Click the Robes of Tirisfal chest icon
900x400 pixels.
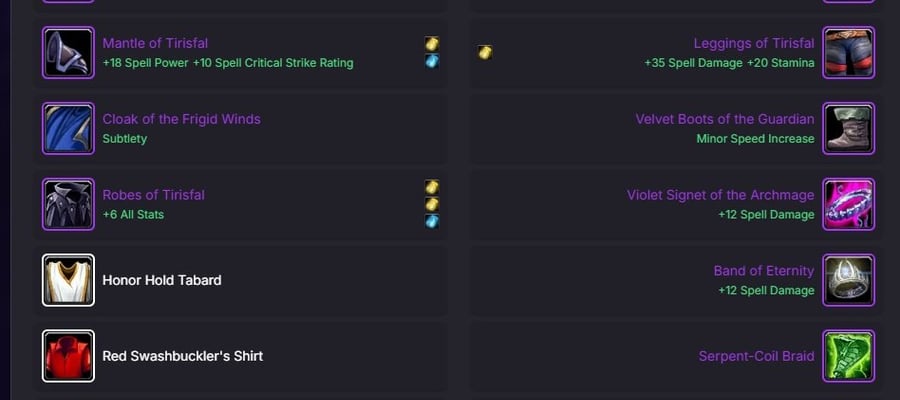coord(68,204)
